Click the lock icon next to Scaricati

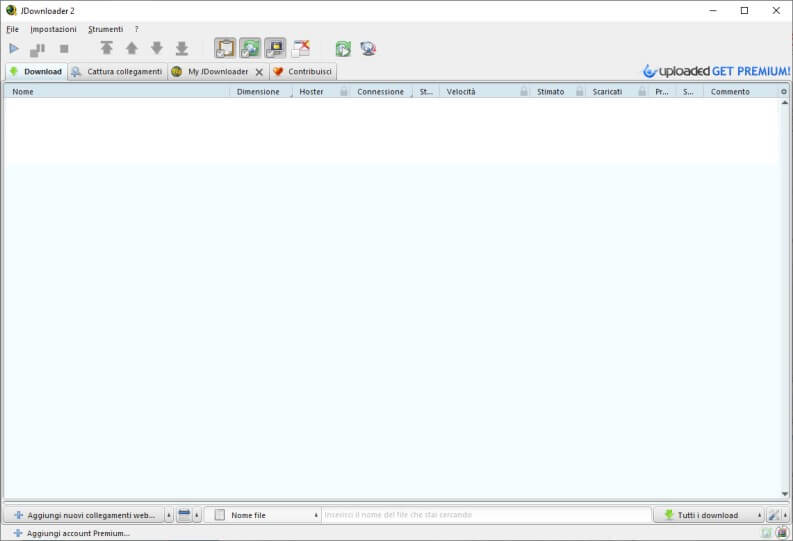pyautogui.click(x=642, y=92)
